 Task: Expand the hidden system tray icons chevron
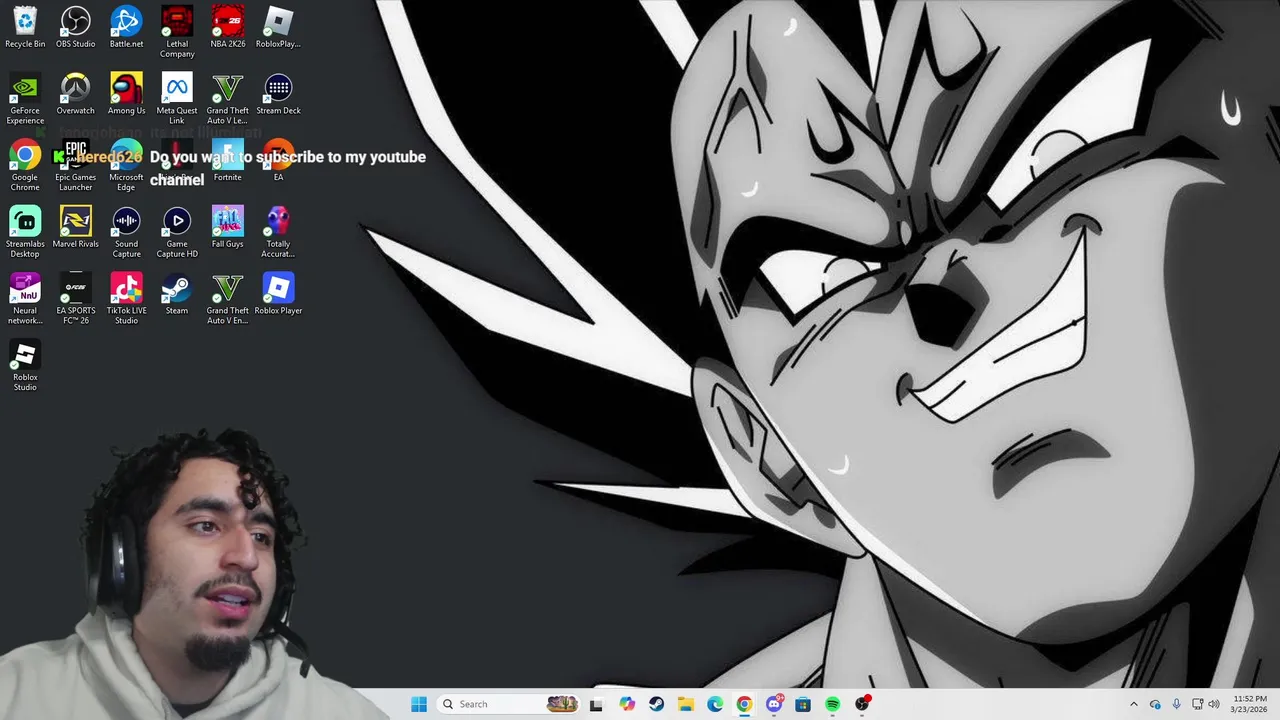coord(1133,704)
